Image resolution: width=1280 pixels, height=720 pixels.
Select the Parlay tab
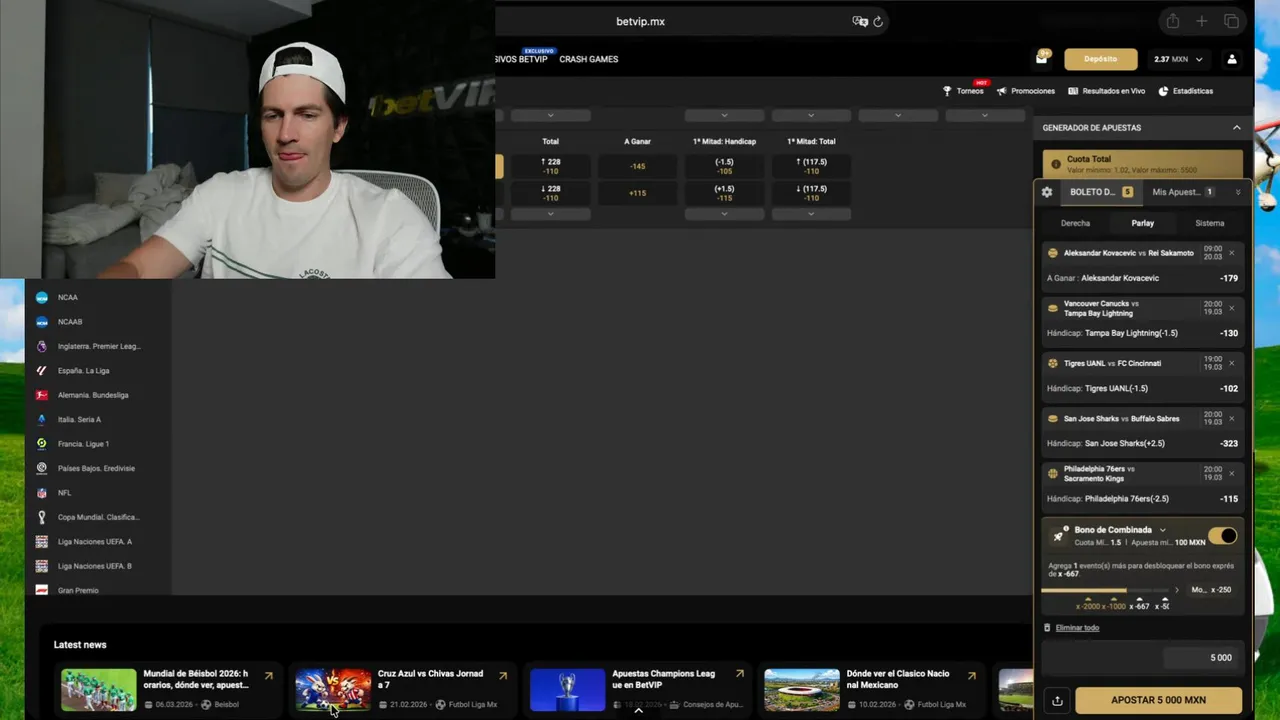tap(1143, 223)
